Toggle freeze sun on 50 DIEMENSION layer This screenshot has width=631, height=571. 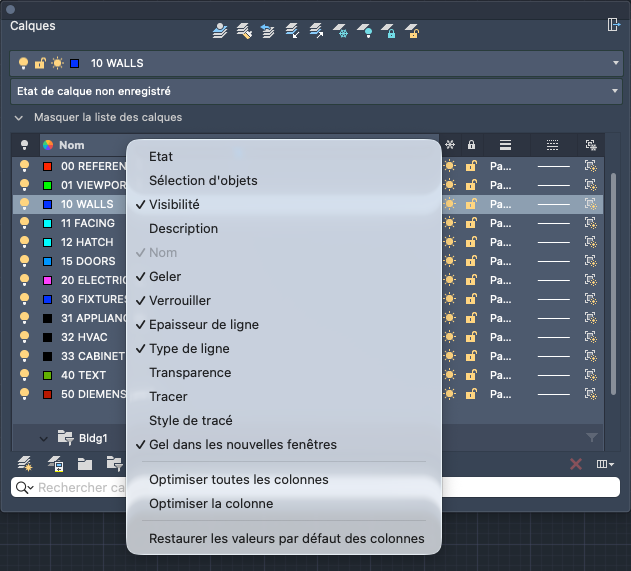[450, 394]
